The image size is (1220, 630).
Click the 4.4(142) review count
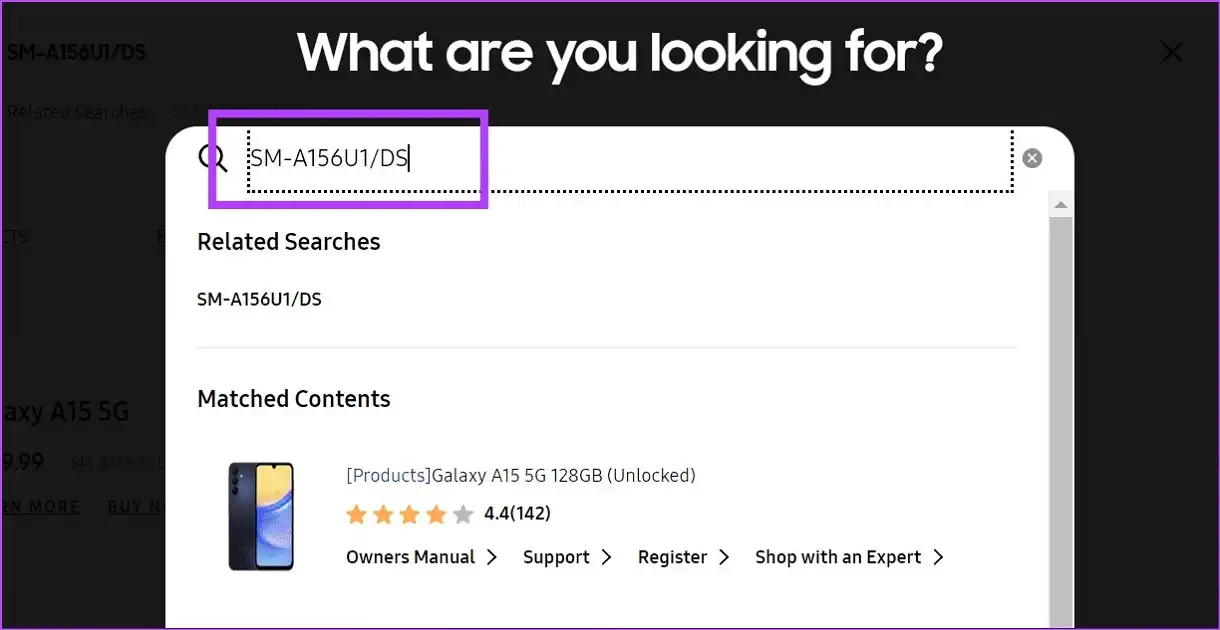coord(517,514)
